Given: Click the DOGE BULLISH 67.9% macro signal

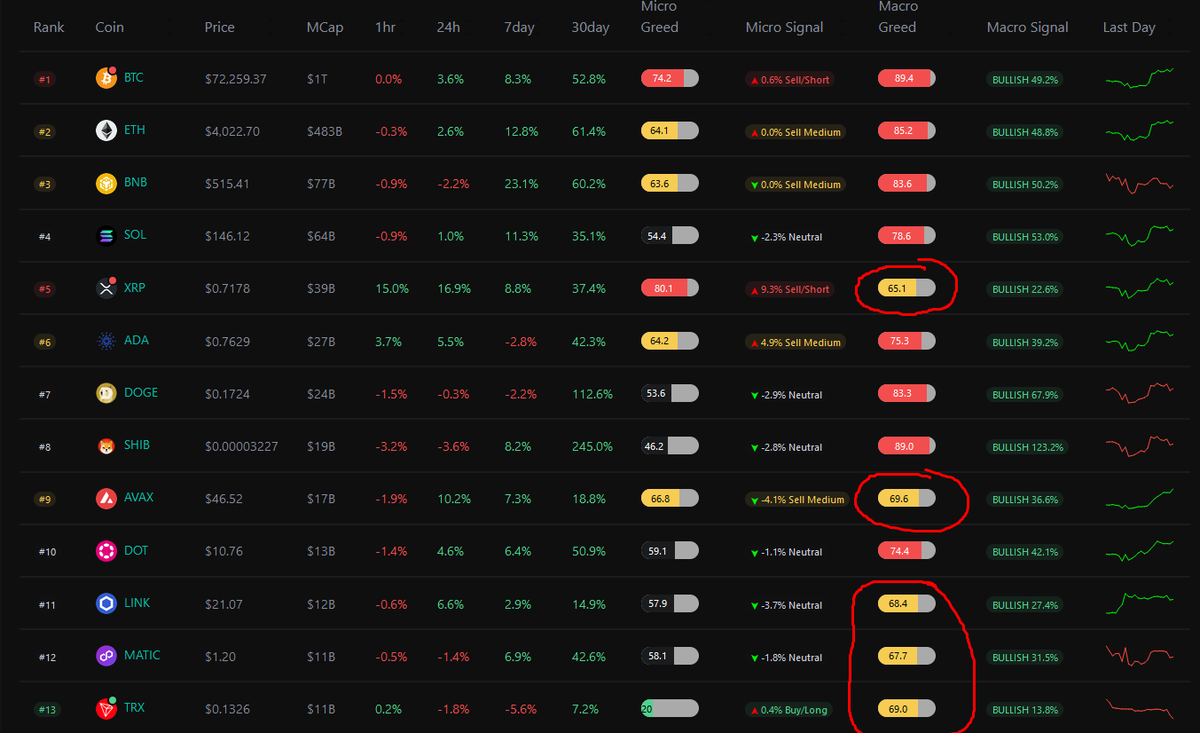Looking at the screenshot, I should click(1025, 394).
